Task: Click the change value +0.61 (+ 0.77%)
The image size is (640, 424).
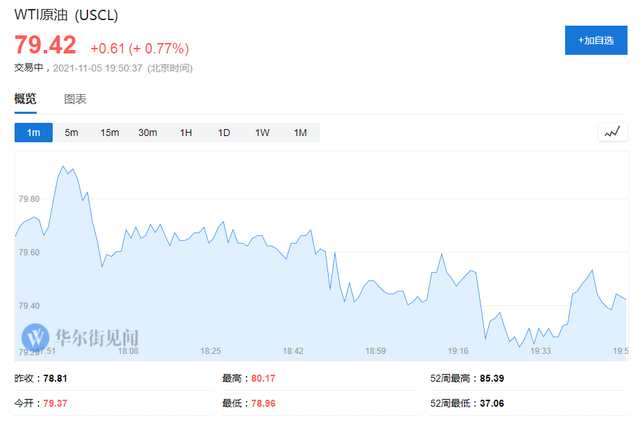Action: coord(140,49)
